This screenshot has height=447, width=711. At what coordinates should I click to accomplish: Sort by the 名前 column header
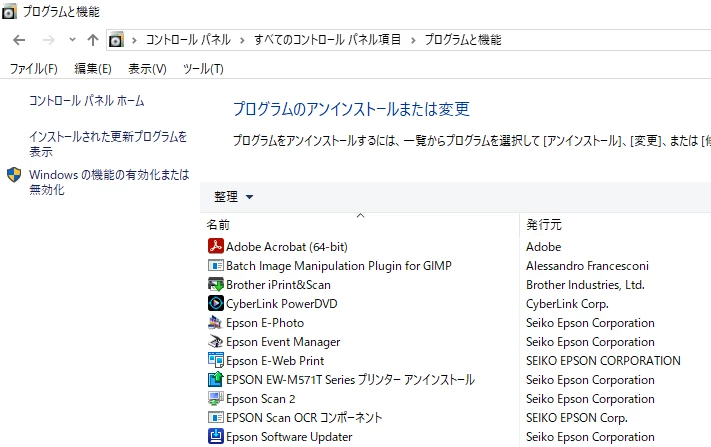pos(218,224)
